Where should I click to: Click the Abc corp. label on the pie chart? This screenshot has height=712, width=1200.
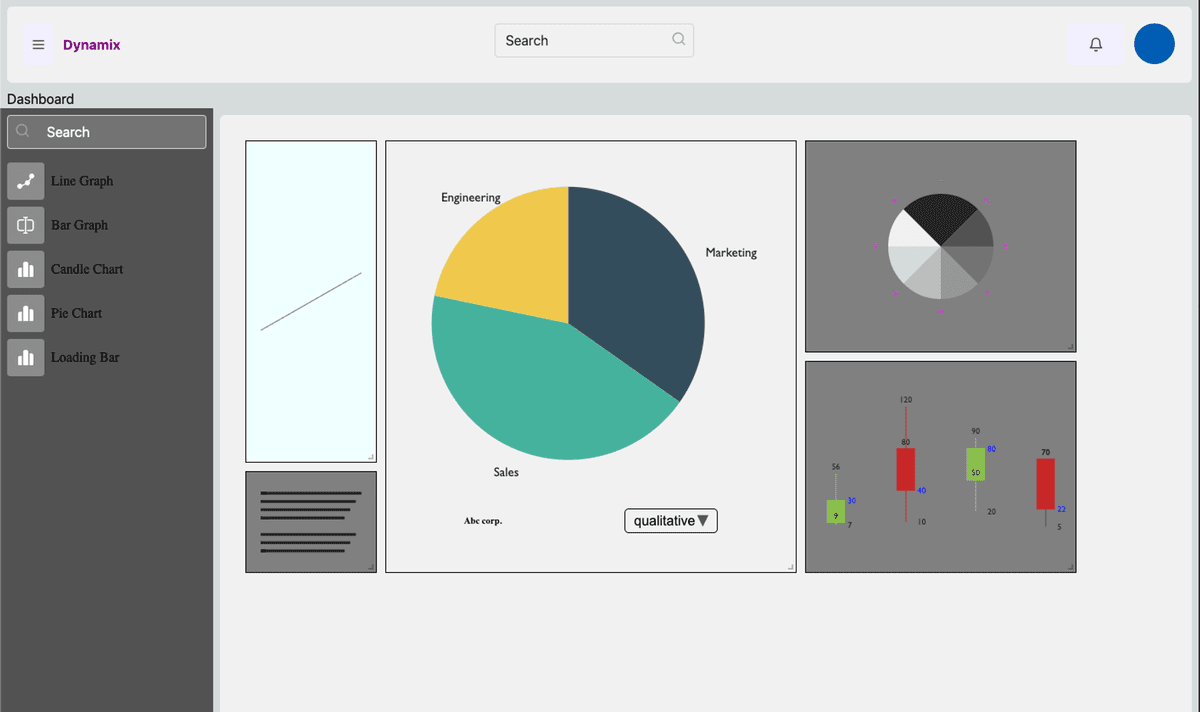tap(484, 520)
